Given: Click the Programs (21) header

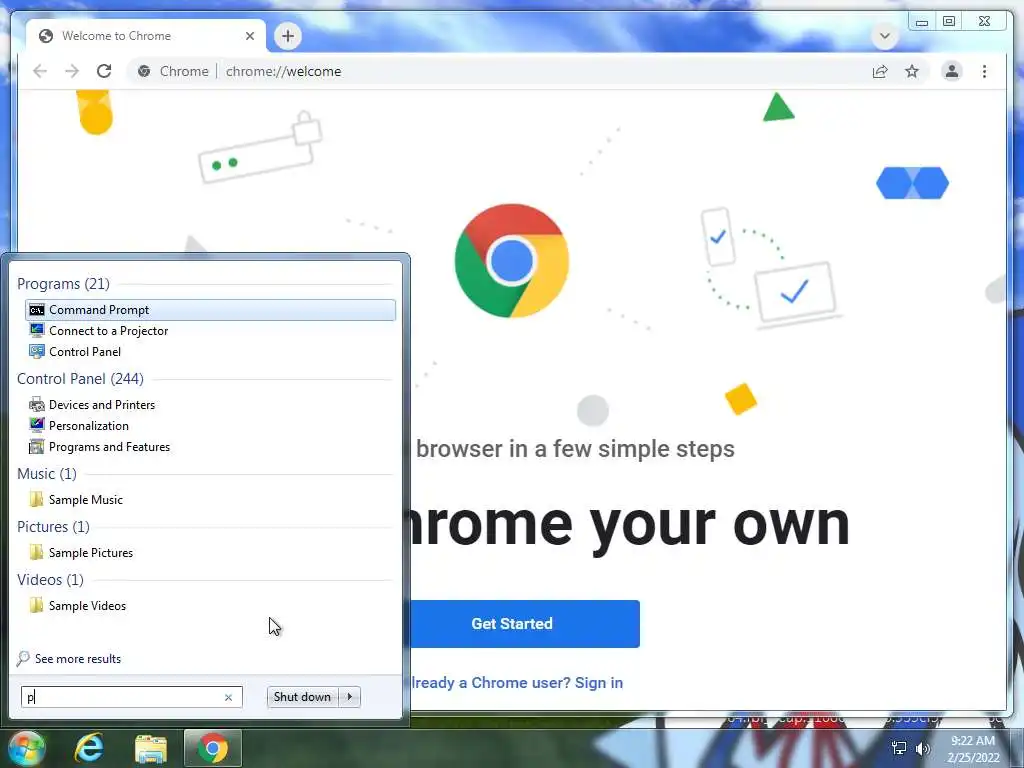Looking at the screenshot, I should (63, 283).
